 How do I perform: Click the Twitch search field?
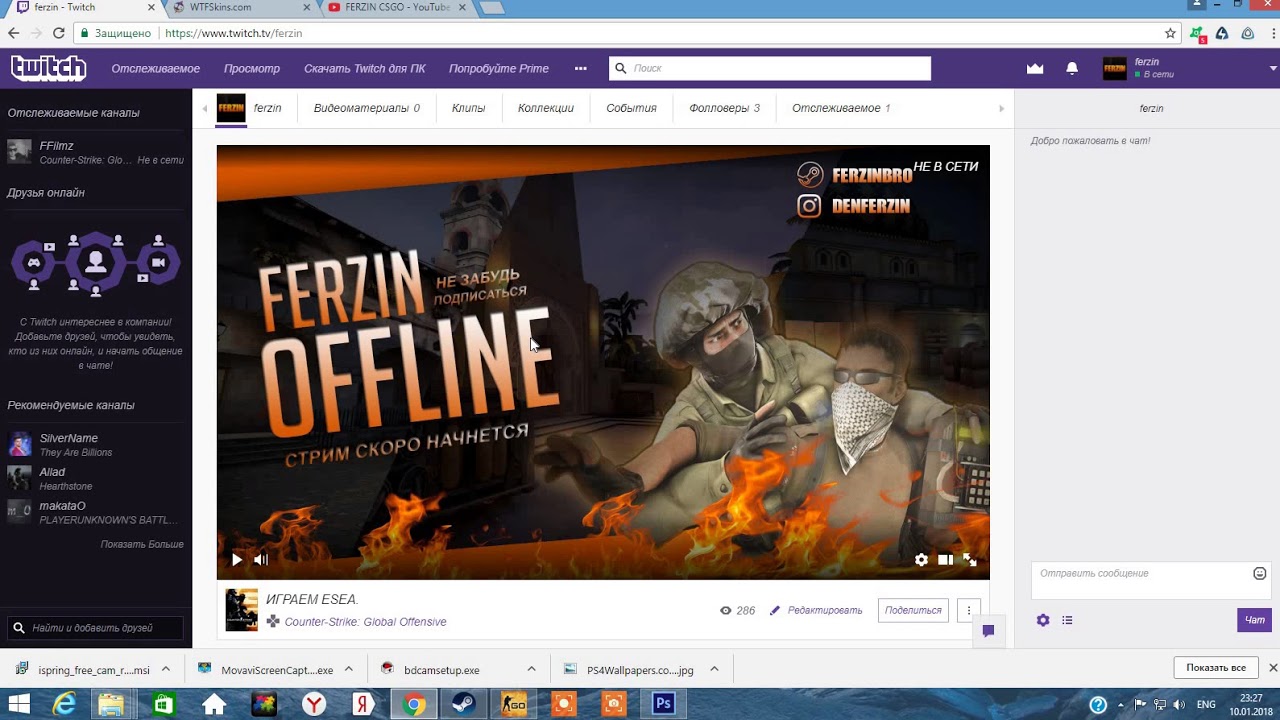click(x=770, y=68)
